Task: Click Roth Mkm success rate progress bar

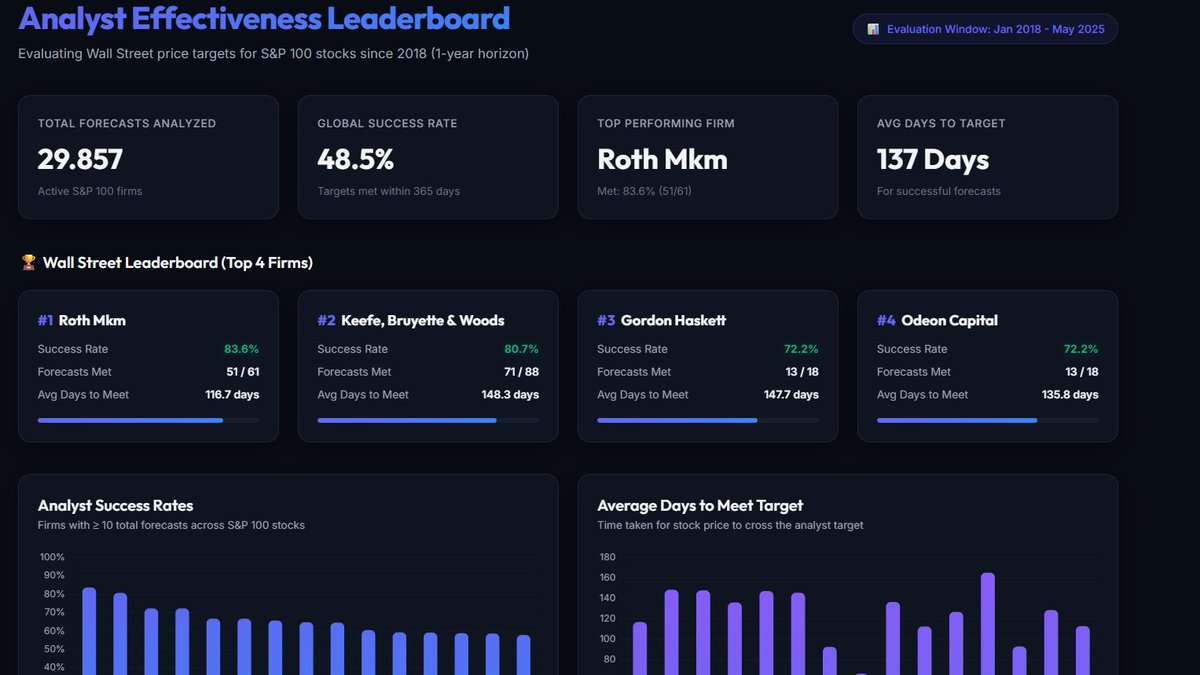Action: point(148,420)
